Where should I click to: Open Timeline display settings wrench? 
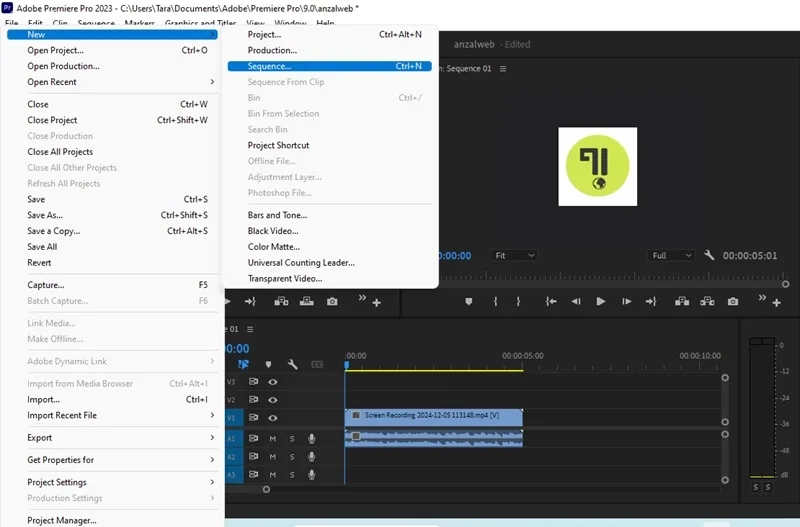[292, 364]
